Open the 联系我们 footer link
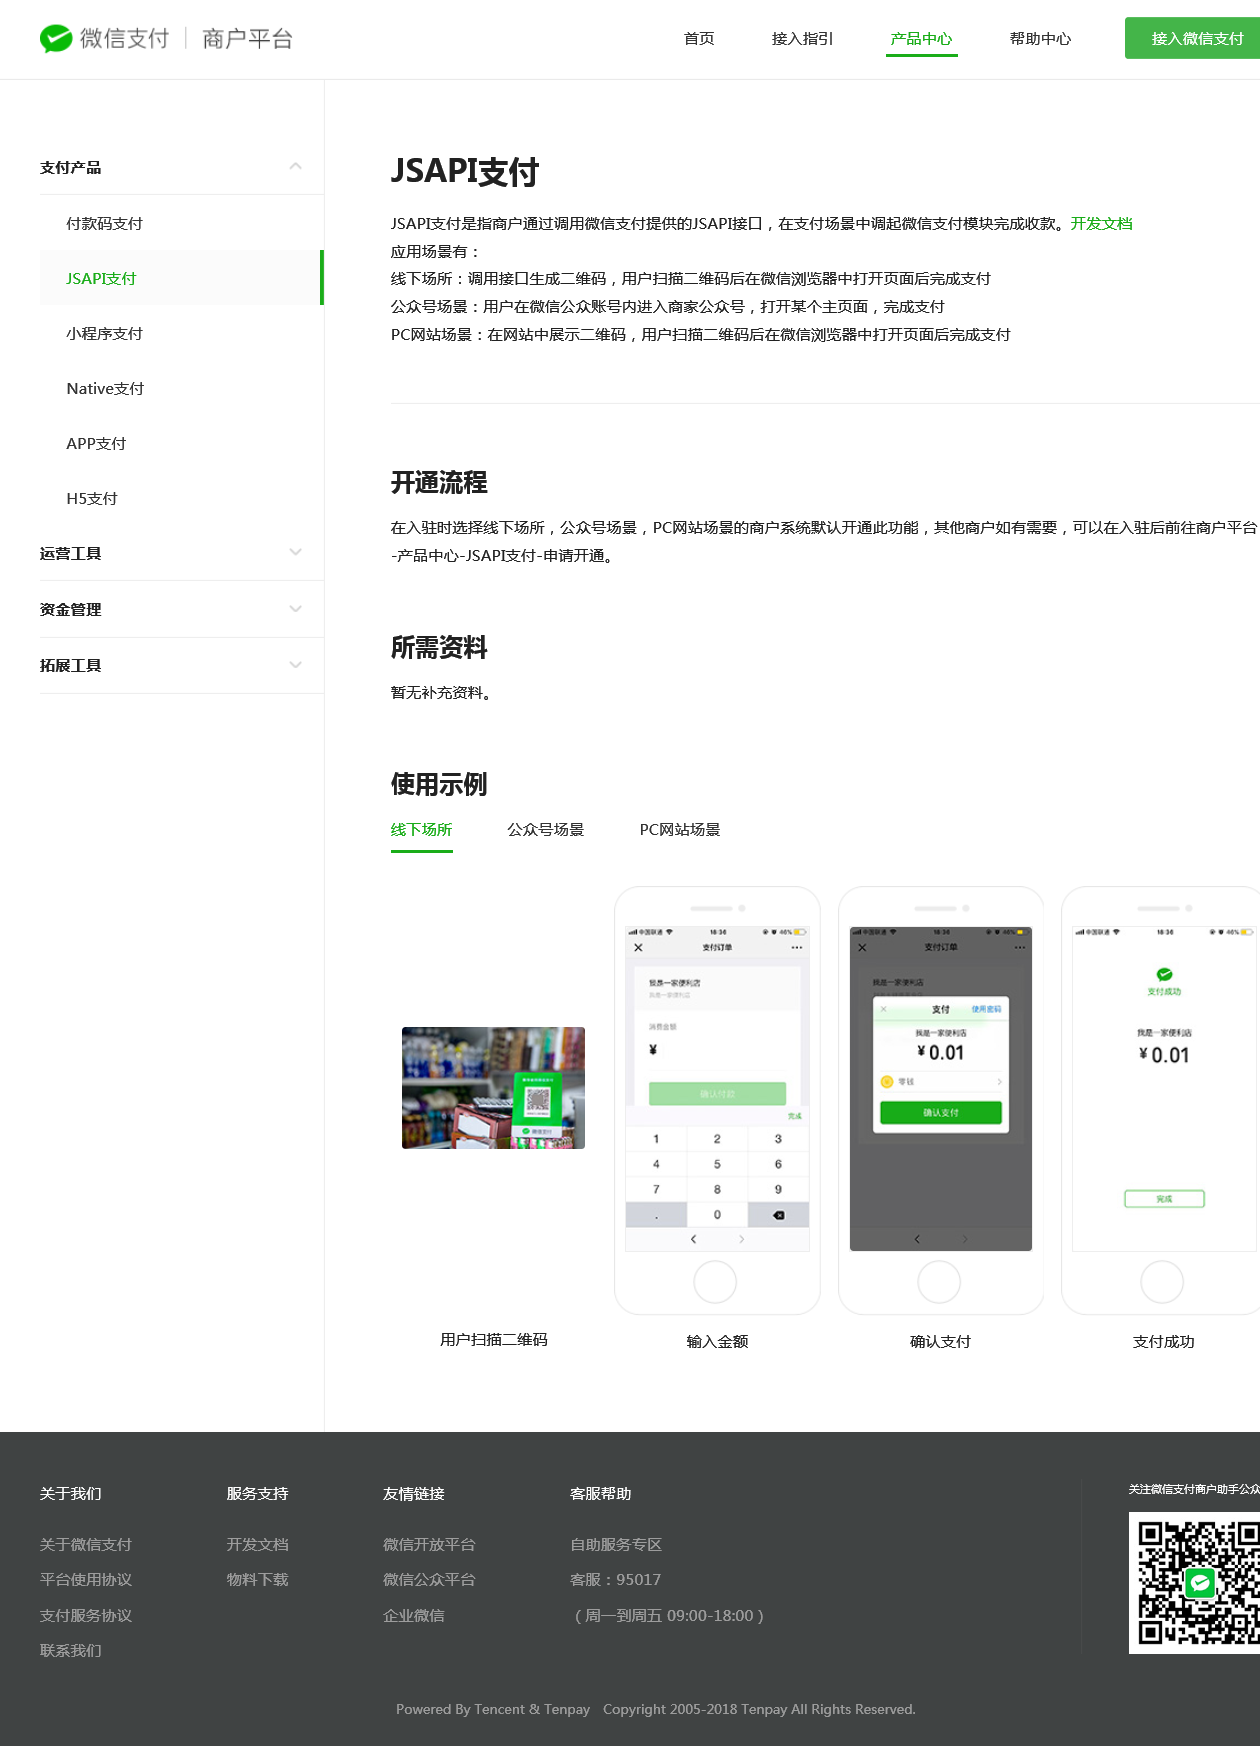 (x=71, y=1650)
